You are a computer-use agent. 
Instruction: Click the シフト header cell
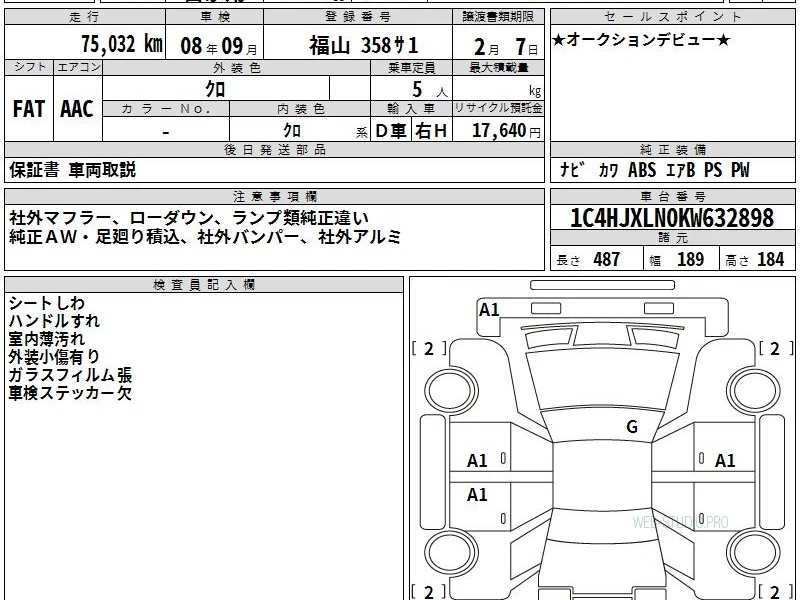pyautogui.click(x=30, y=67)
